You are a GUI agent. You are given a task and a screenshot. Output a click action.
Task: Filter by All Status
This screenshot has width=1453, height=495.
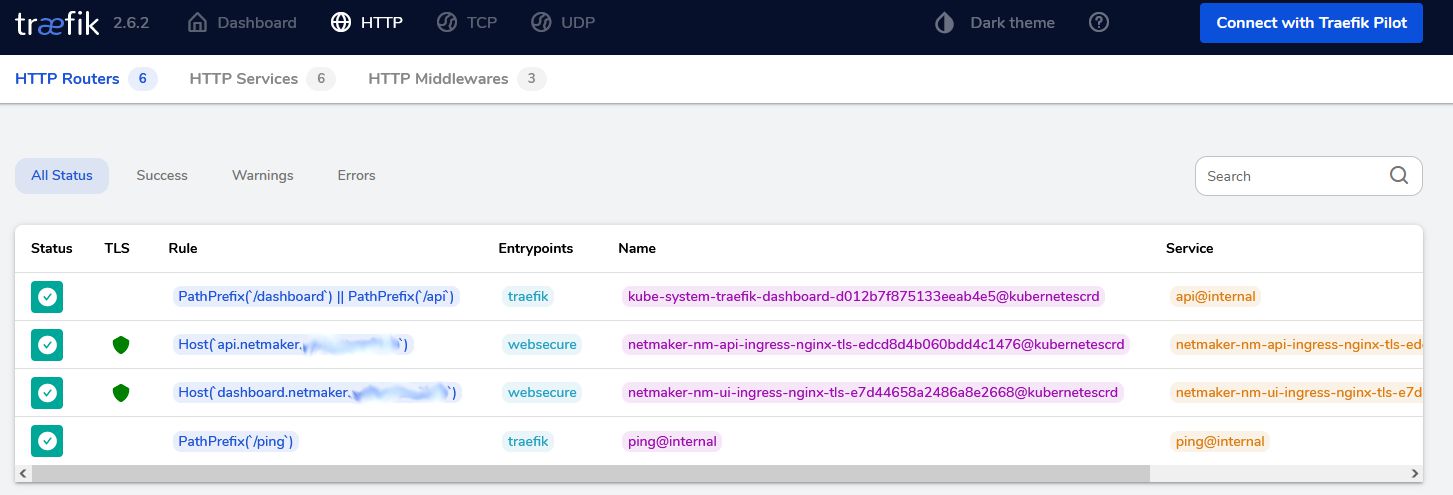(62, 175)
